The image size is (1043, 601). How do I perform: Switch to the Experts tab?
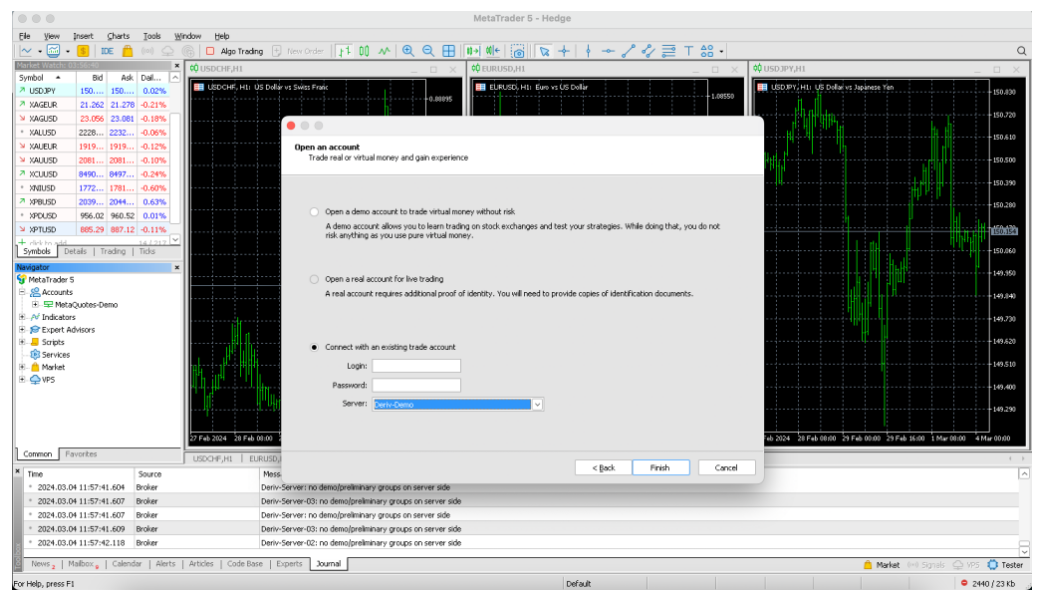[289, 564]
